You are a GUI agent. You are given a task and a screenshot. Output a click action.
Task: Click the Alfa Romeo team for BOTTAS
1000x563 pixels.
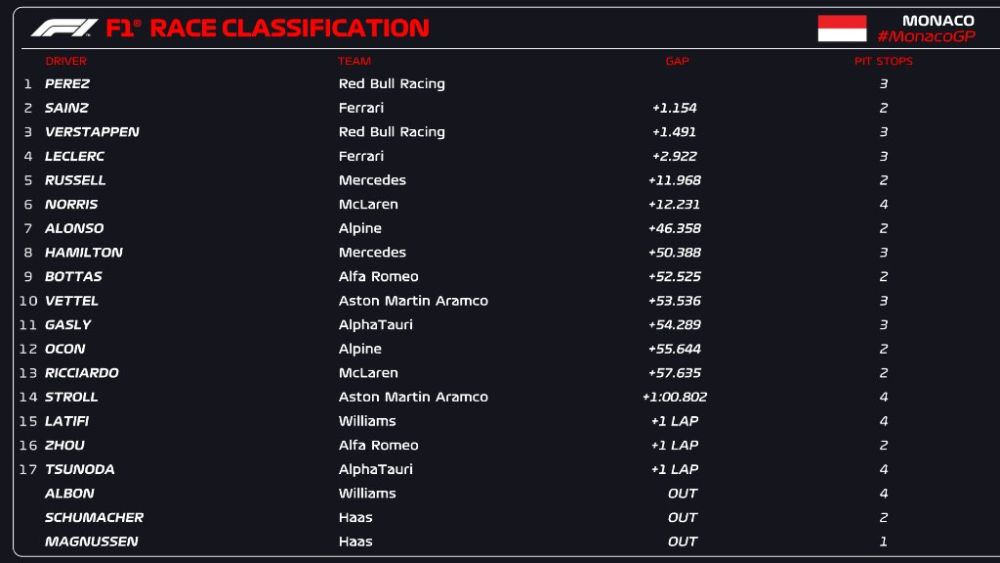click(x=378, y=277)
